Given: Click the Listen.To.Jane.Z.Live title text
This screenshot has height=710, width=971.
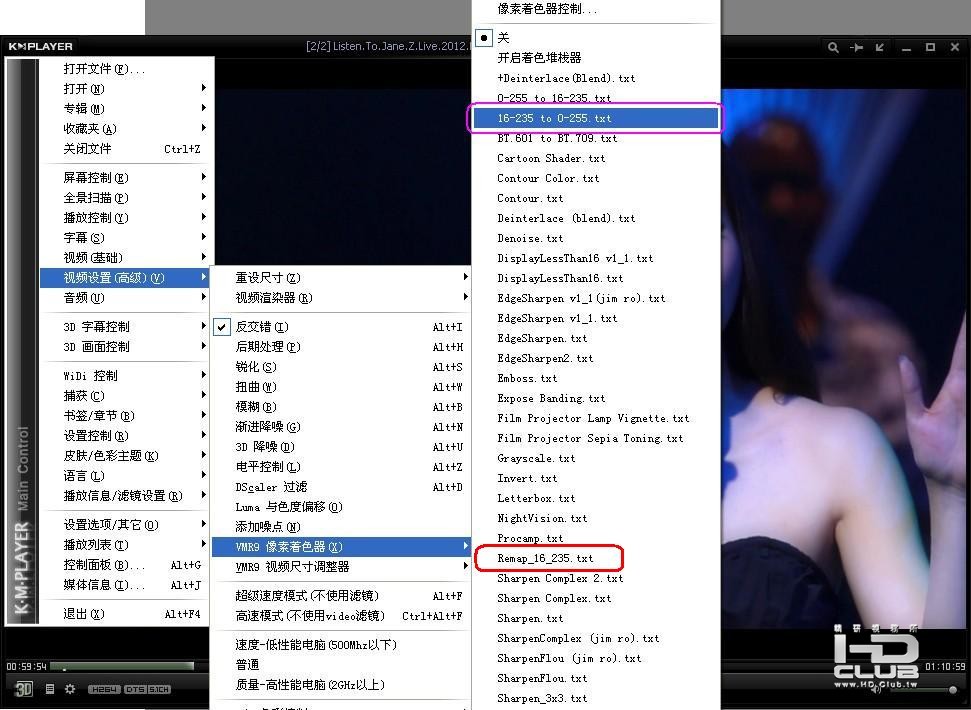Looking at the screenshot, I should tap(388, 46).
